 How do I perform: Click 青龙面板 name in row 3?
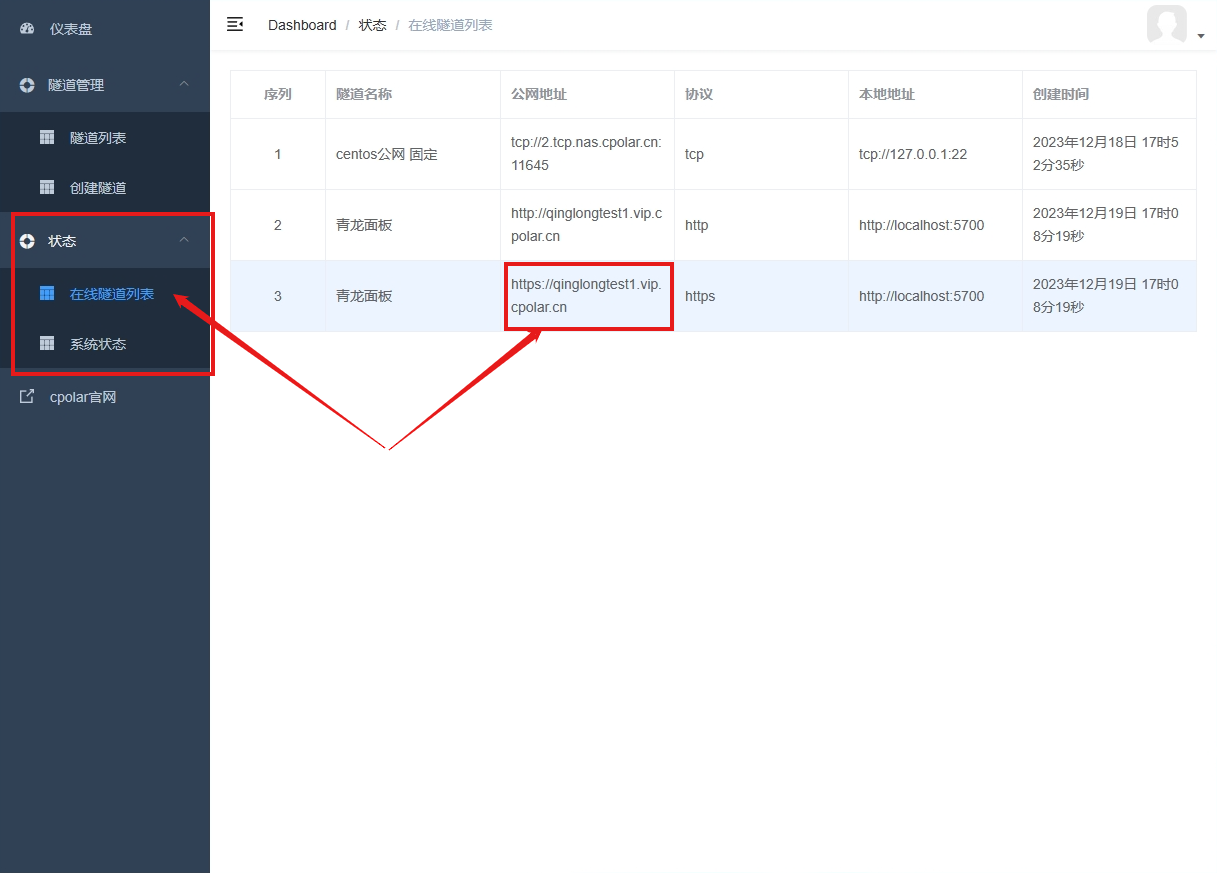[364, 296]
